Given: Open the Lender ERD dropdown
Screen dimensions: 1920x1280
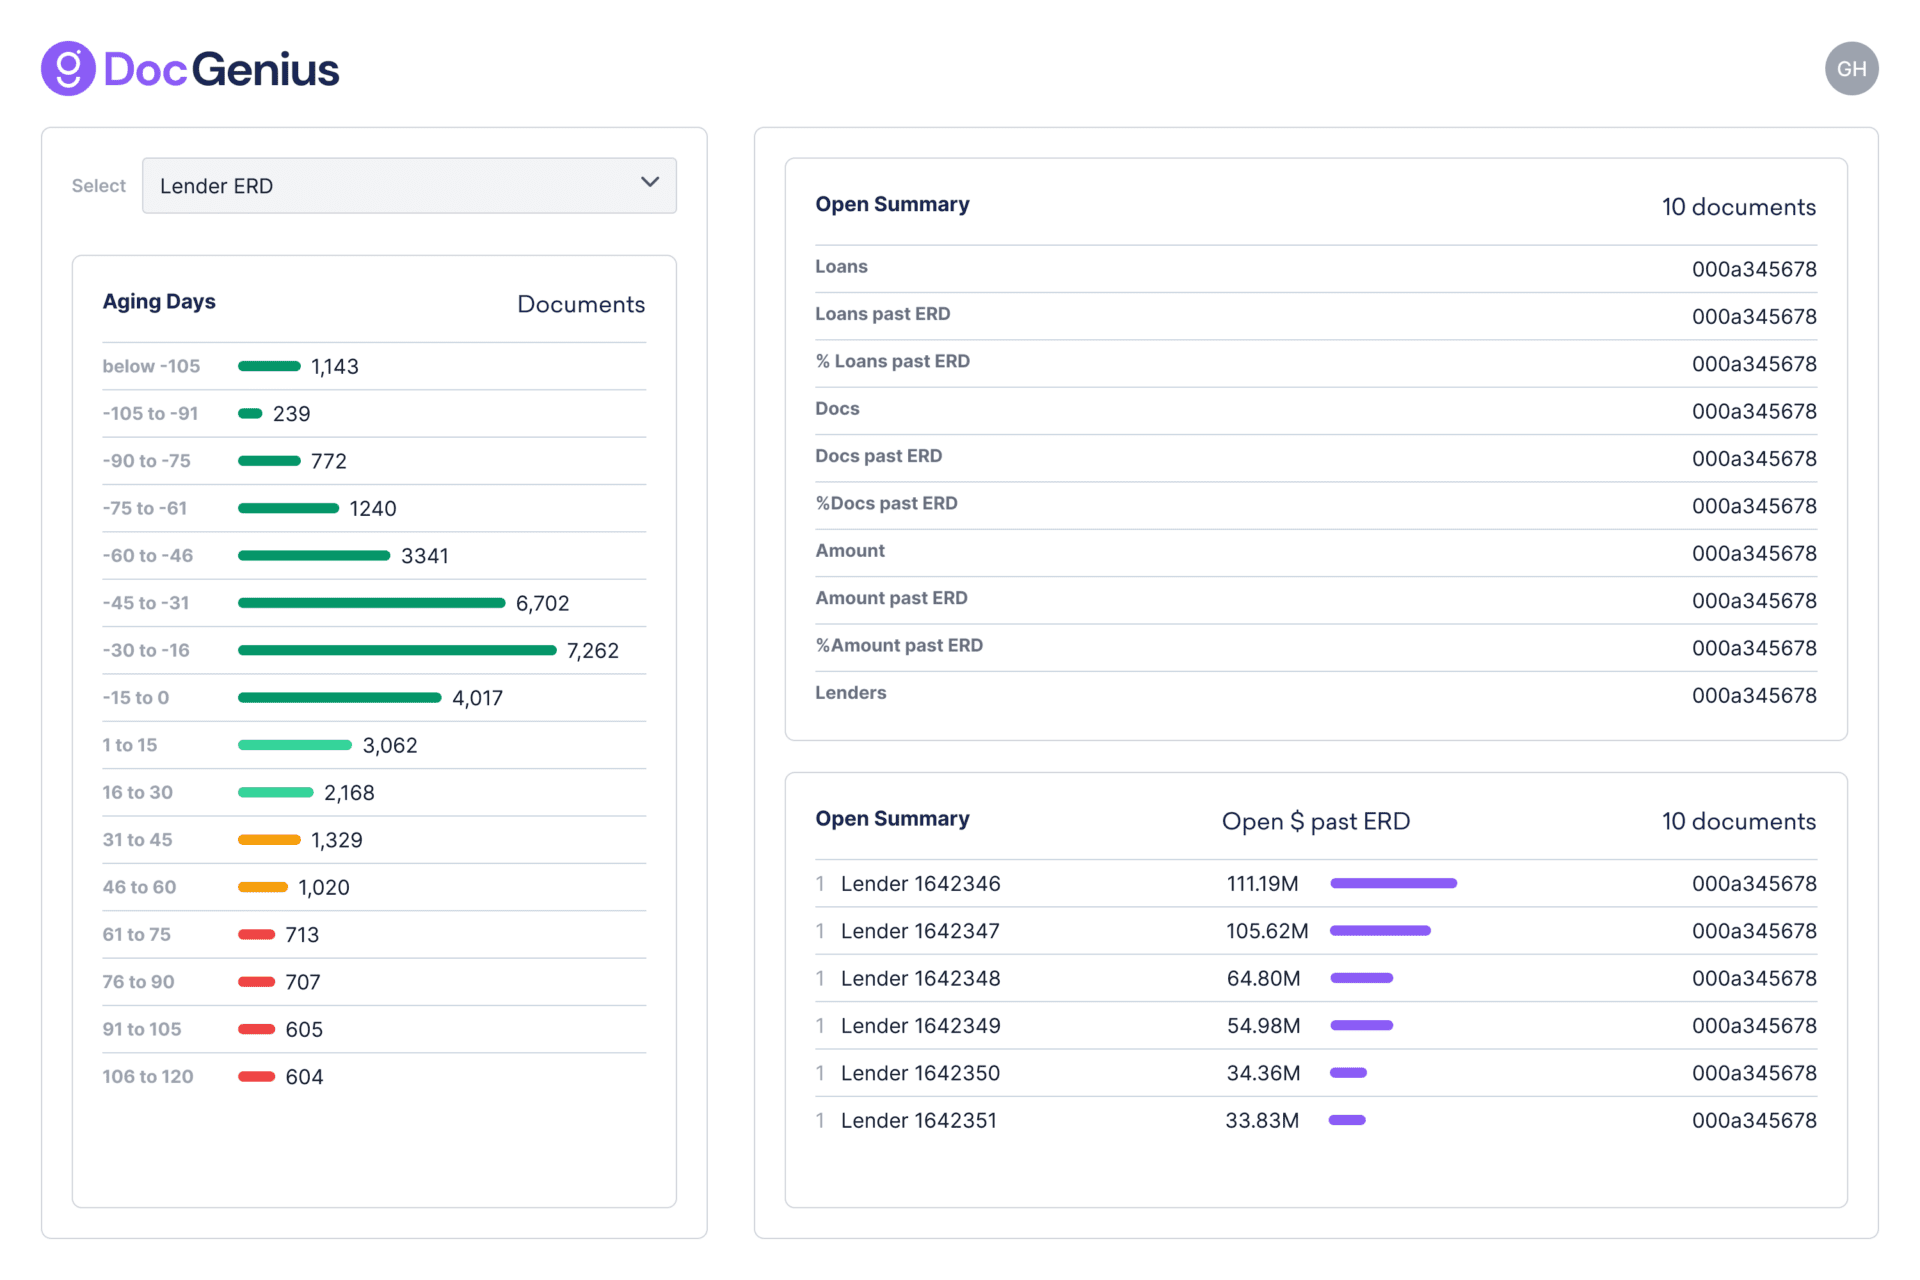Looking at the screenshot, I should (409, 185).
